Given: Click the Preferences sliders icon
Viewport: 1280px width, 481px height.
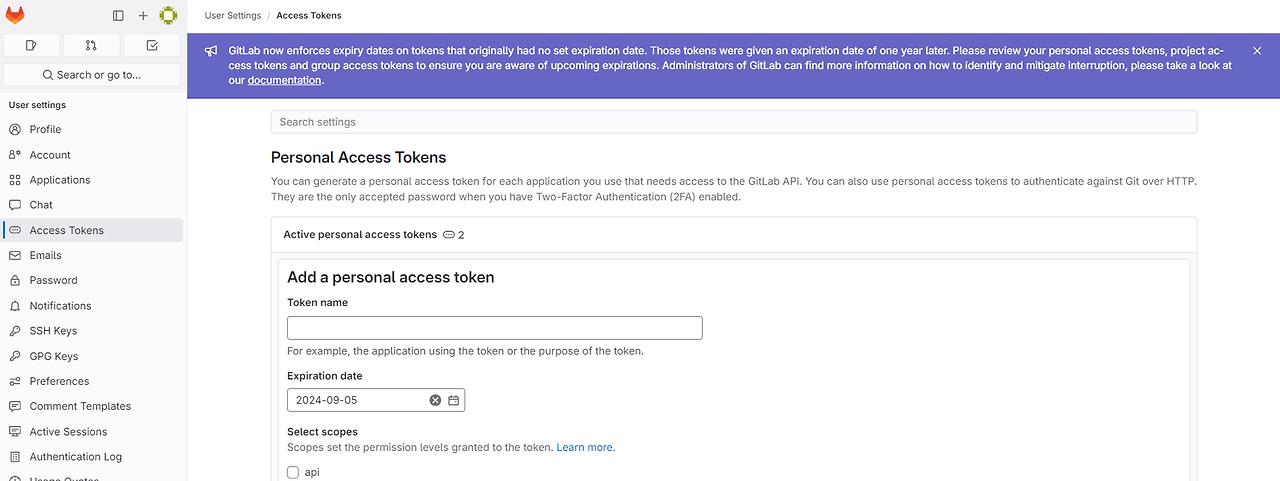Looking at the screenshot, I should click(15, 381).
